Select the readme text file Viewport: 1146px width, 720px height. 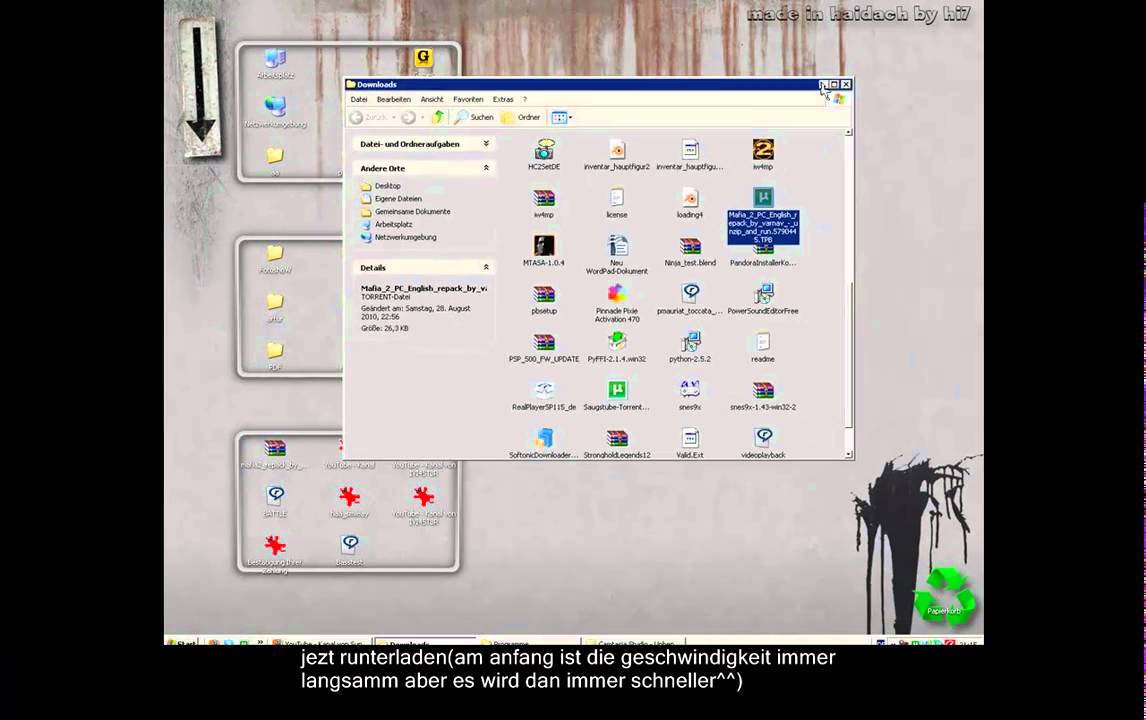[x=763, y=347]
